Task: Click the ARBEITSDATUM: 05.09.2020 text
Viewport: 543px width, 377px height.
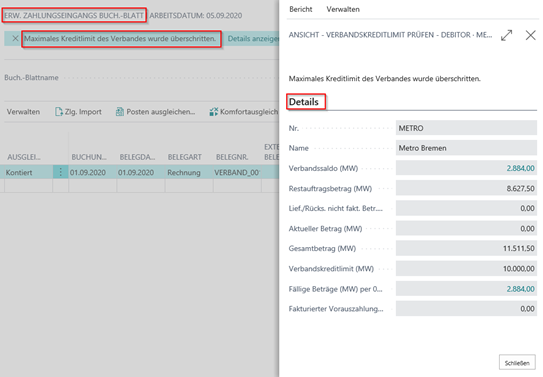Action: [196, 16]
